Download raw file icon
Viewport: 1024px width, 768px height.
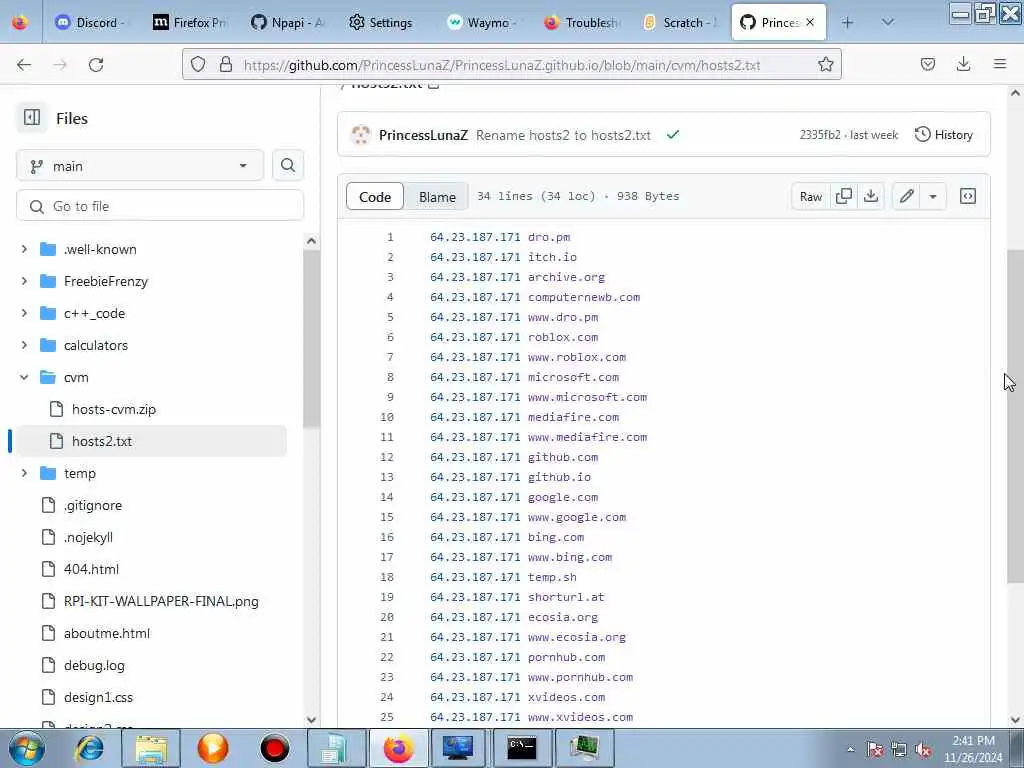(x=871, y=196)
